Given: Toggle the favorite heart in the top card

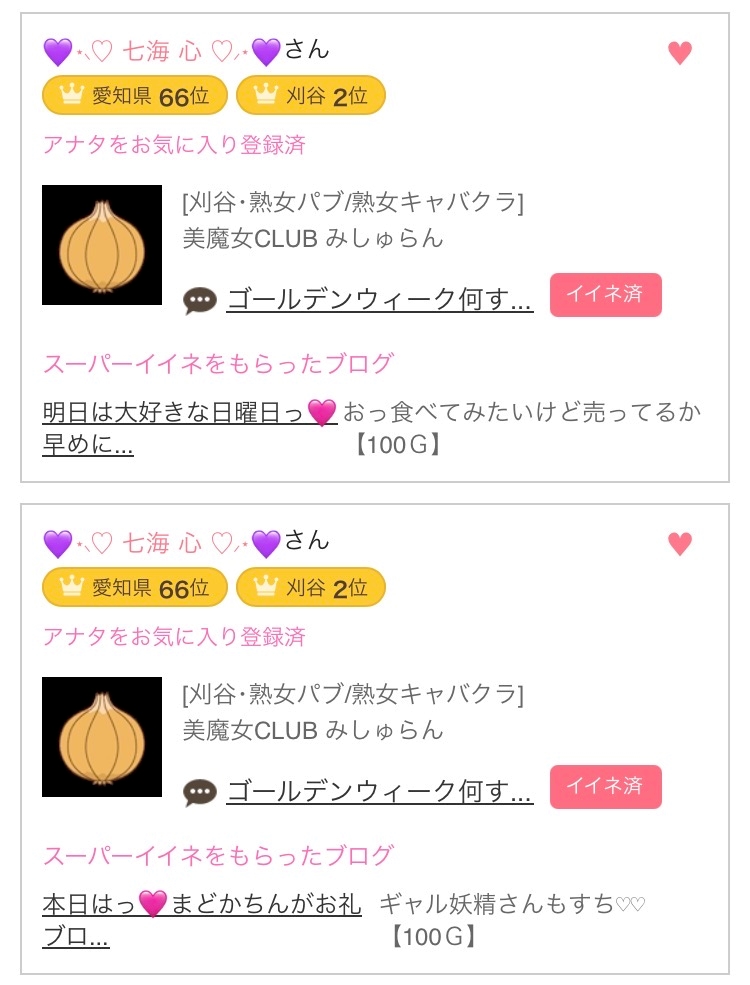Looking at the screenshot, I should click(x=680, y=53).
